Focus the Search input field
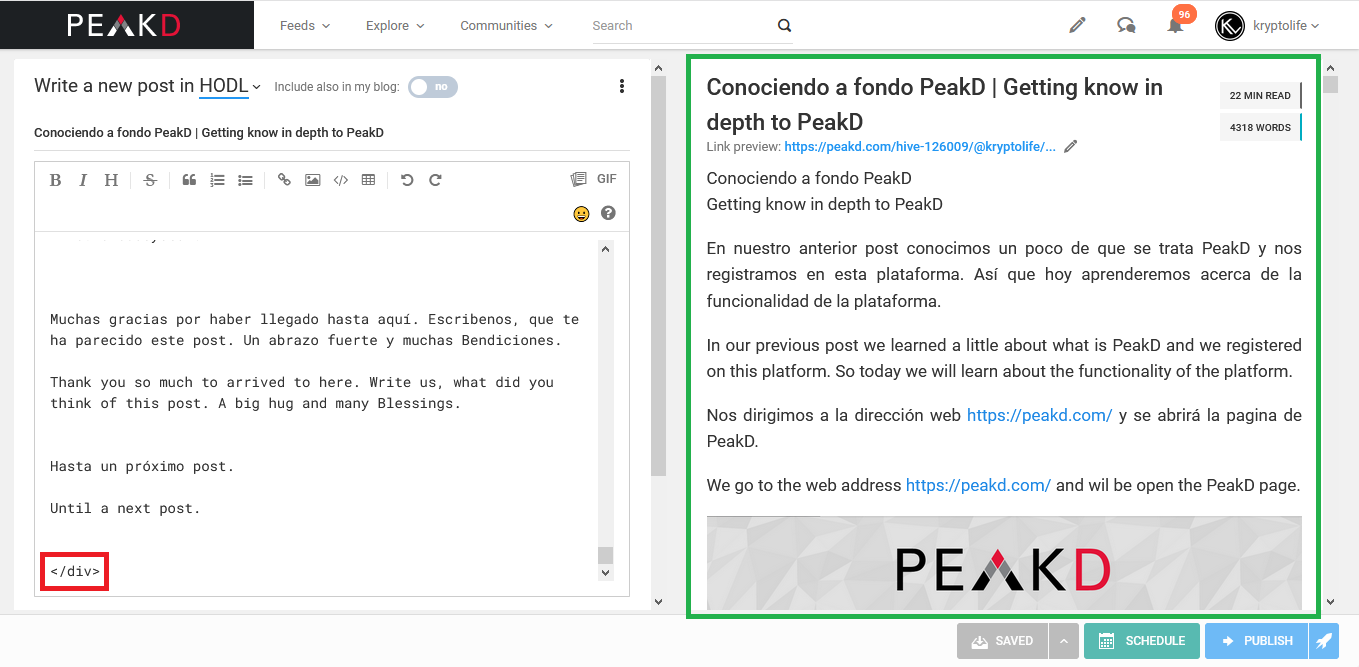This screenshot has width=1359, height=667. coord(680,26)
